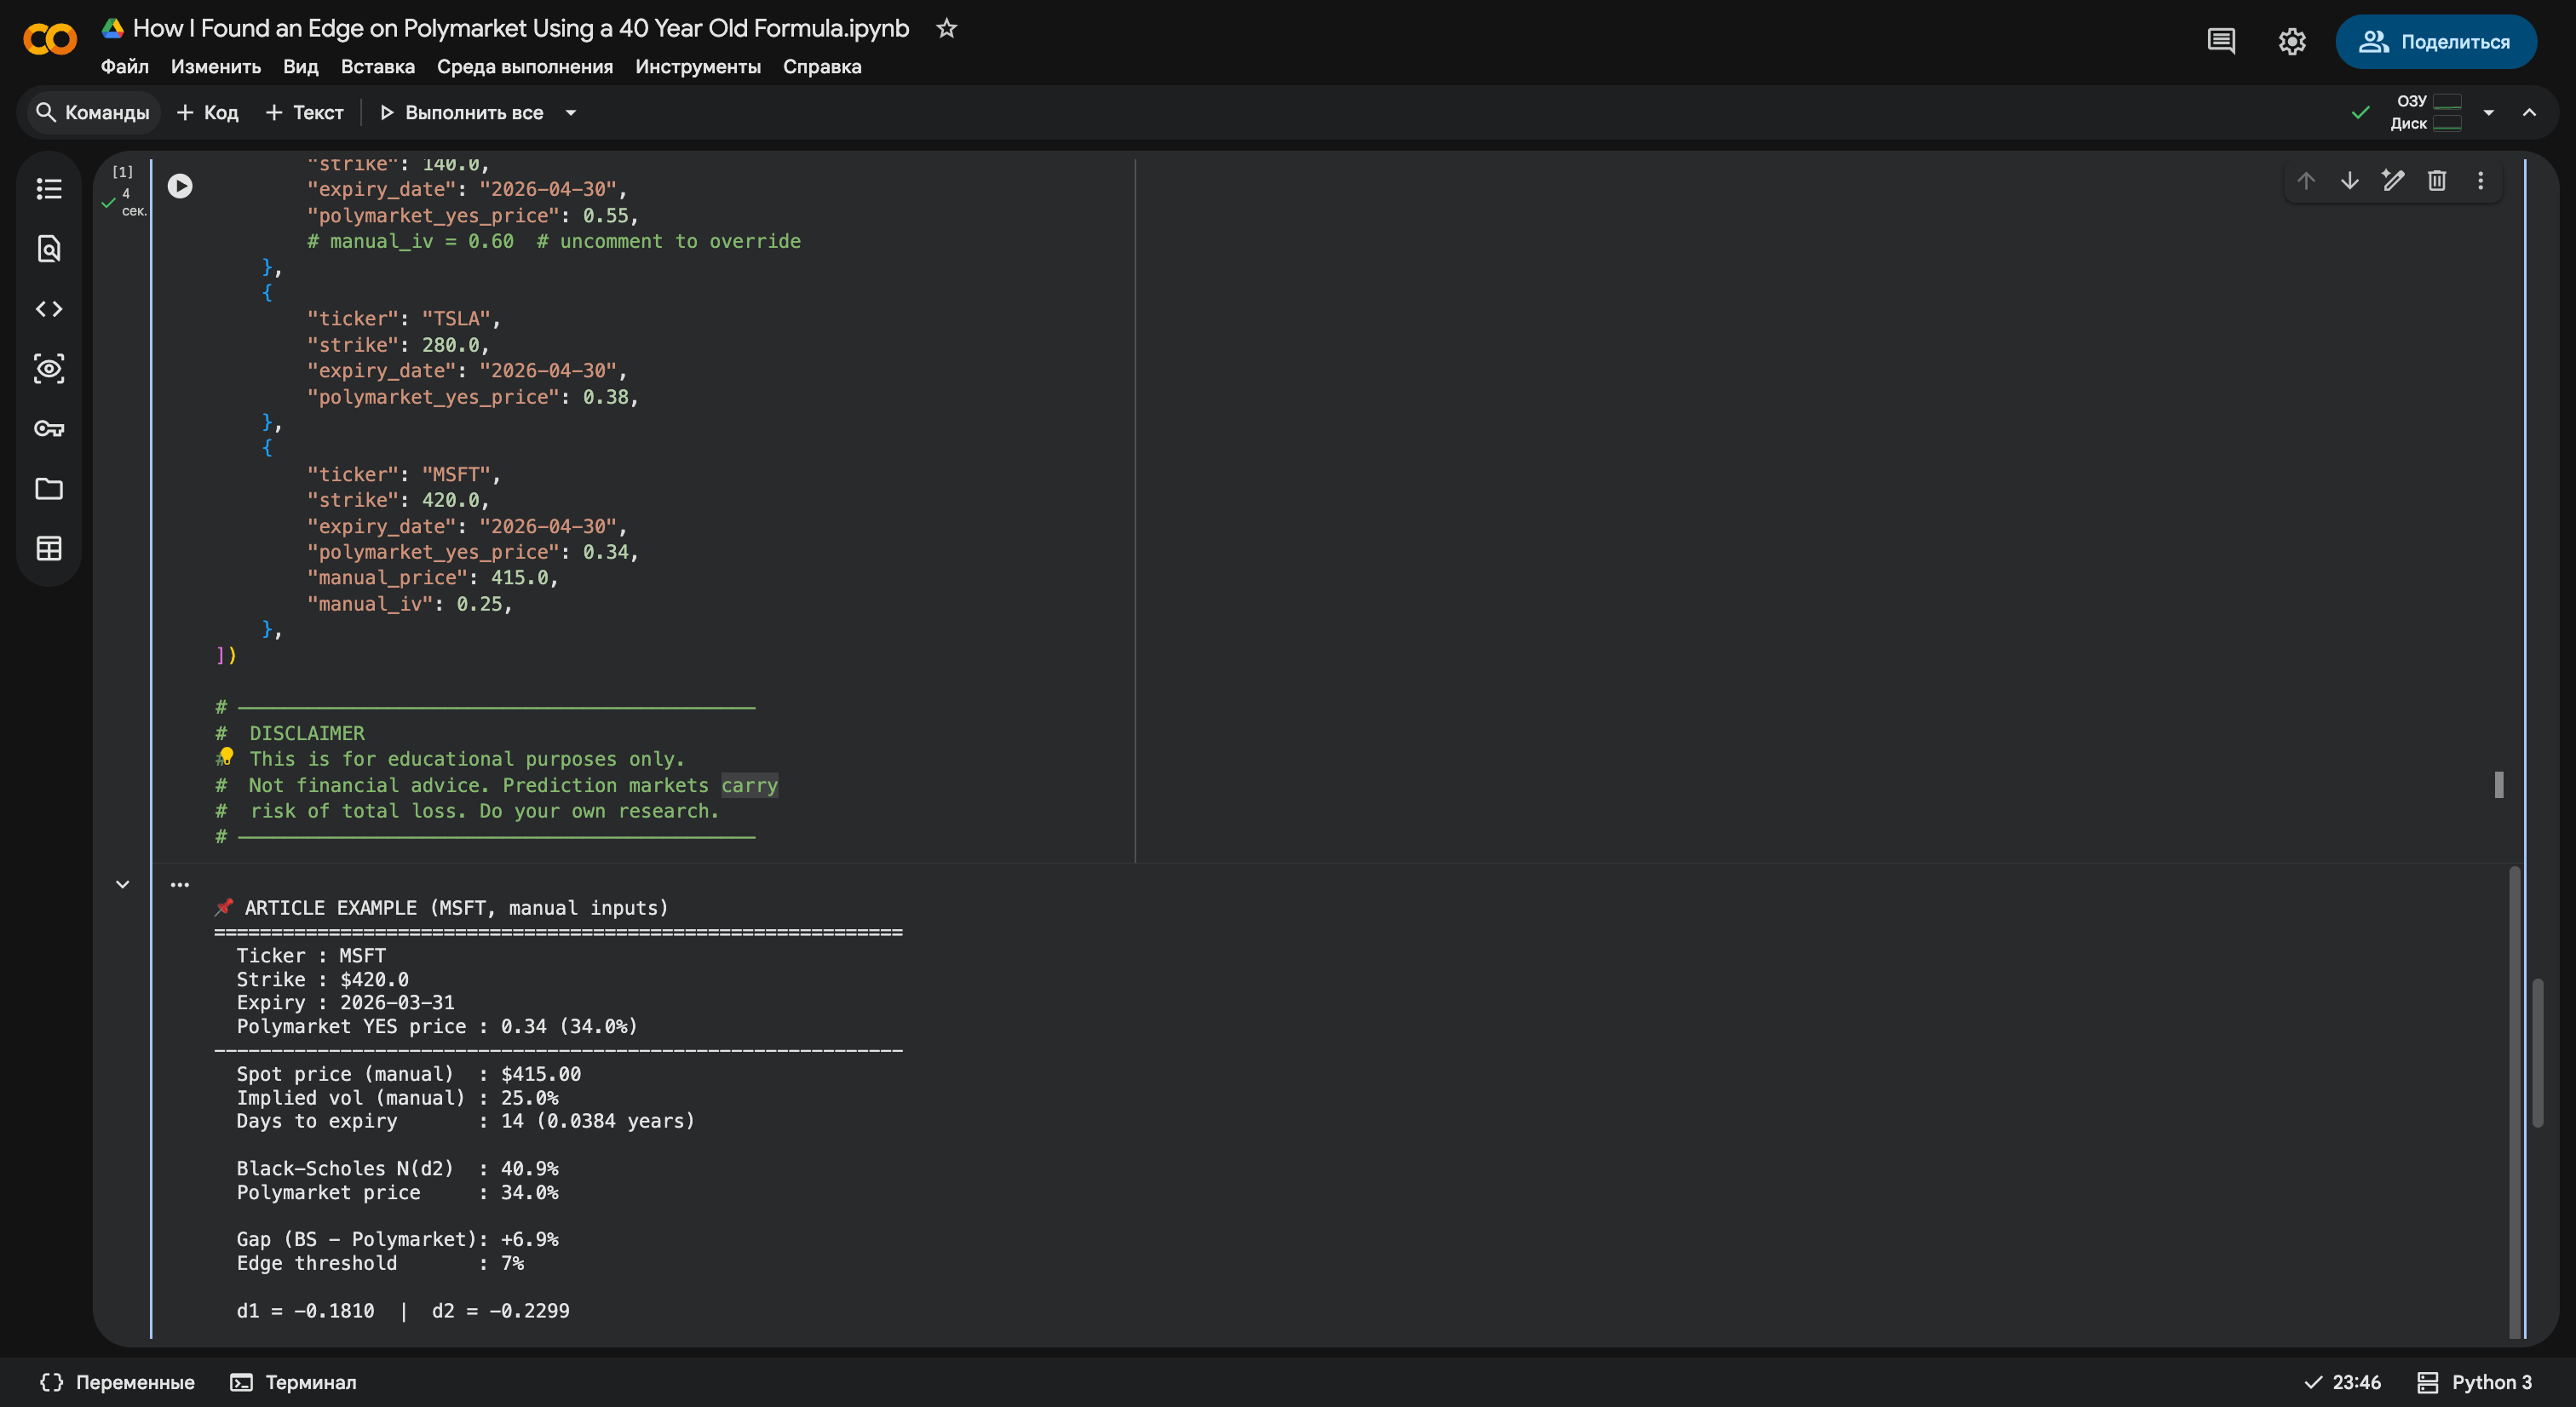Open the Среда выполнения menu

tap(524, 67)
